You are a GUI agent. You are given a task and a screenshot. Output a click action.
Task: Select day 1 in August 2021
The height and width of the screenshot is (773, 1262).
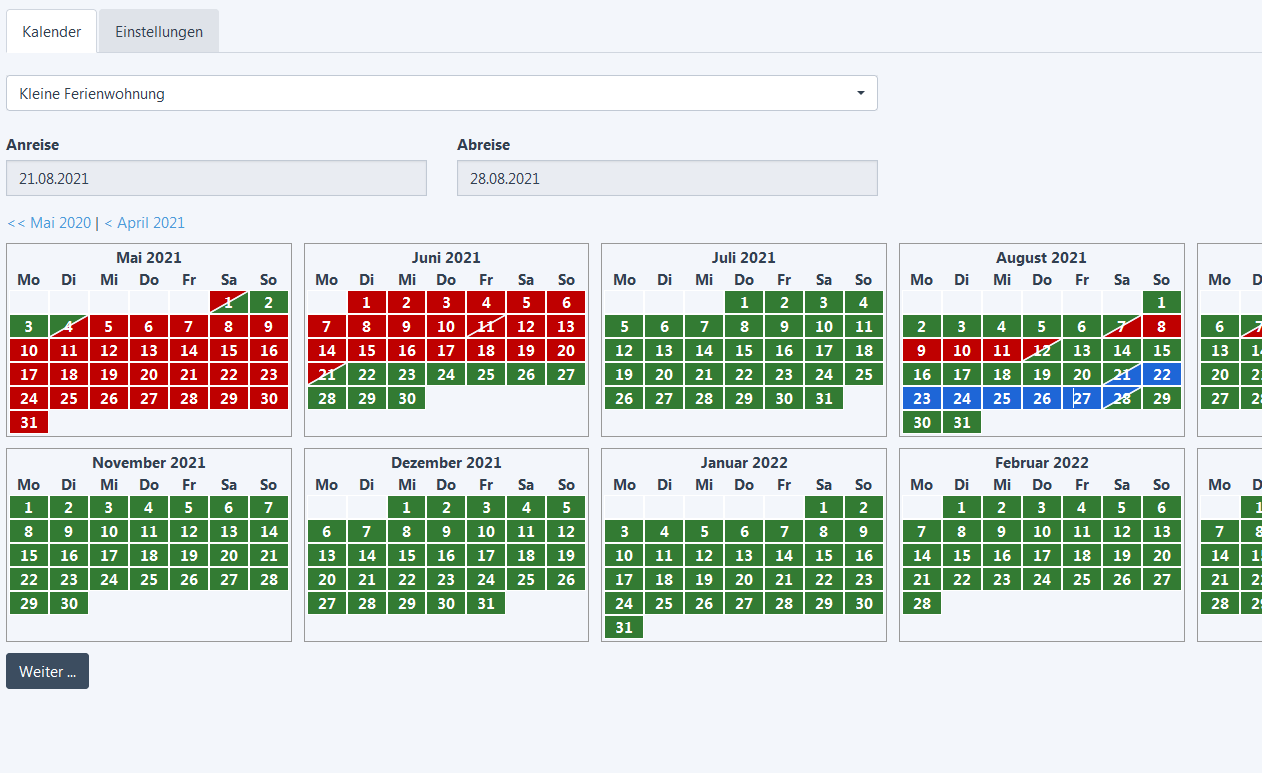pyautogui.click(x=1161, y=302)
